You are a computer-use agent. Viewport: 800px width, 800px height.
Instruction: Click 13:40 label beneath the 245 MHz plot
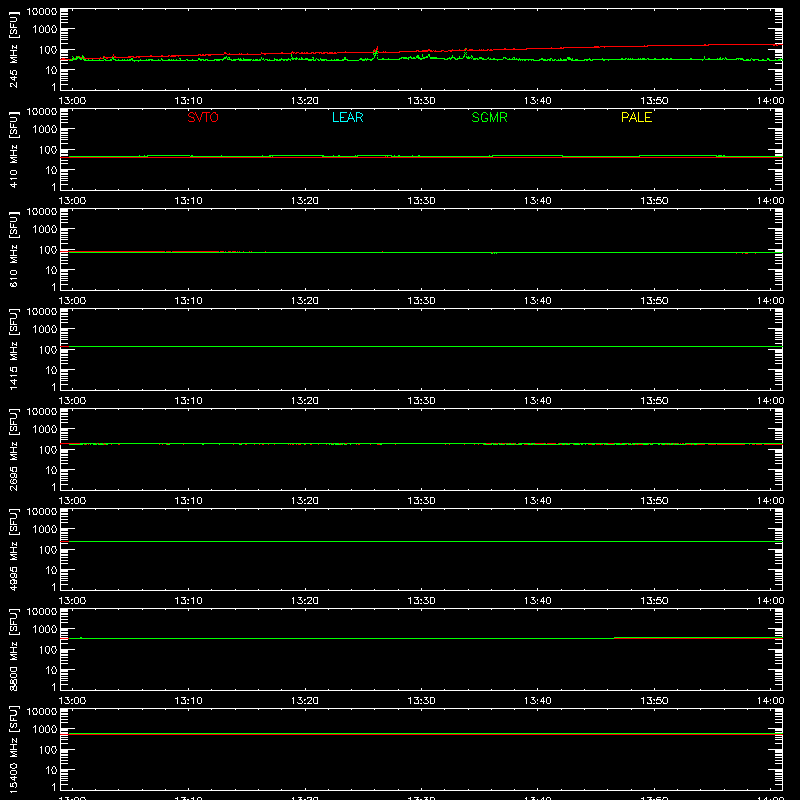tap(538, 101)
